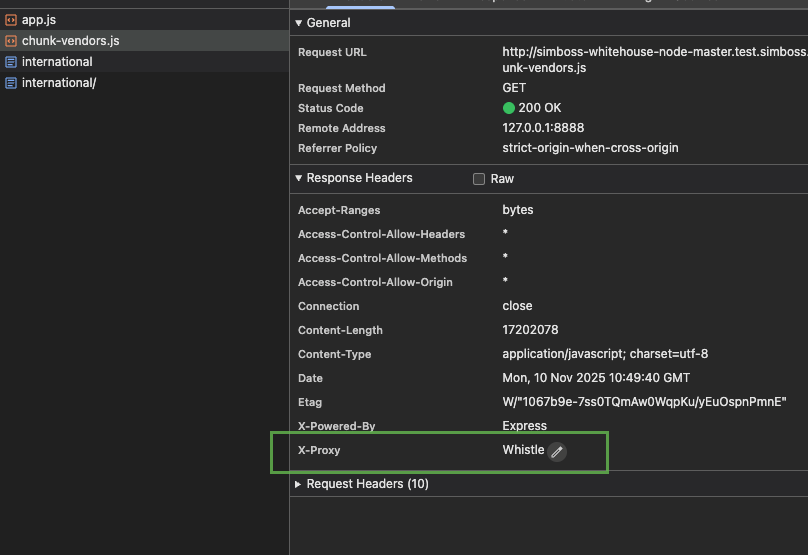Enable the Raw checkbox for response headers

[x=479, y=179]
